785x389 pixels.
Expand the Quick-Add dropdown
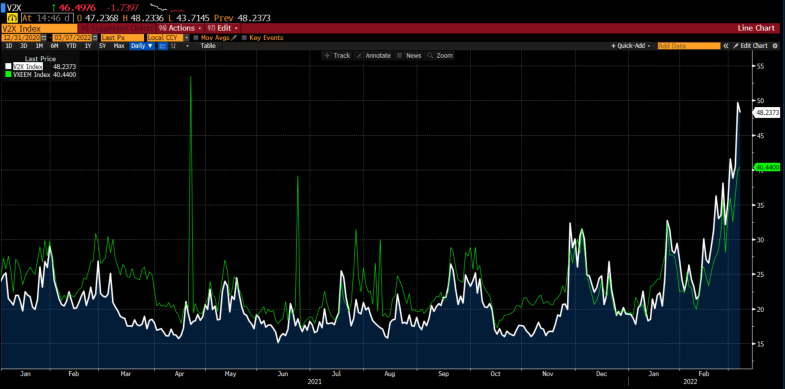(630, 46)
